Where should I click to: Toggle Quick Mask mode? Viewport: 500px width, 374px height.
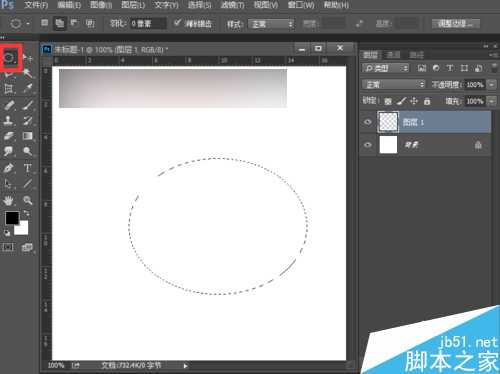click(8, 247)
